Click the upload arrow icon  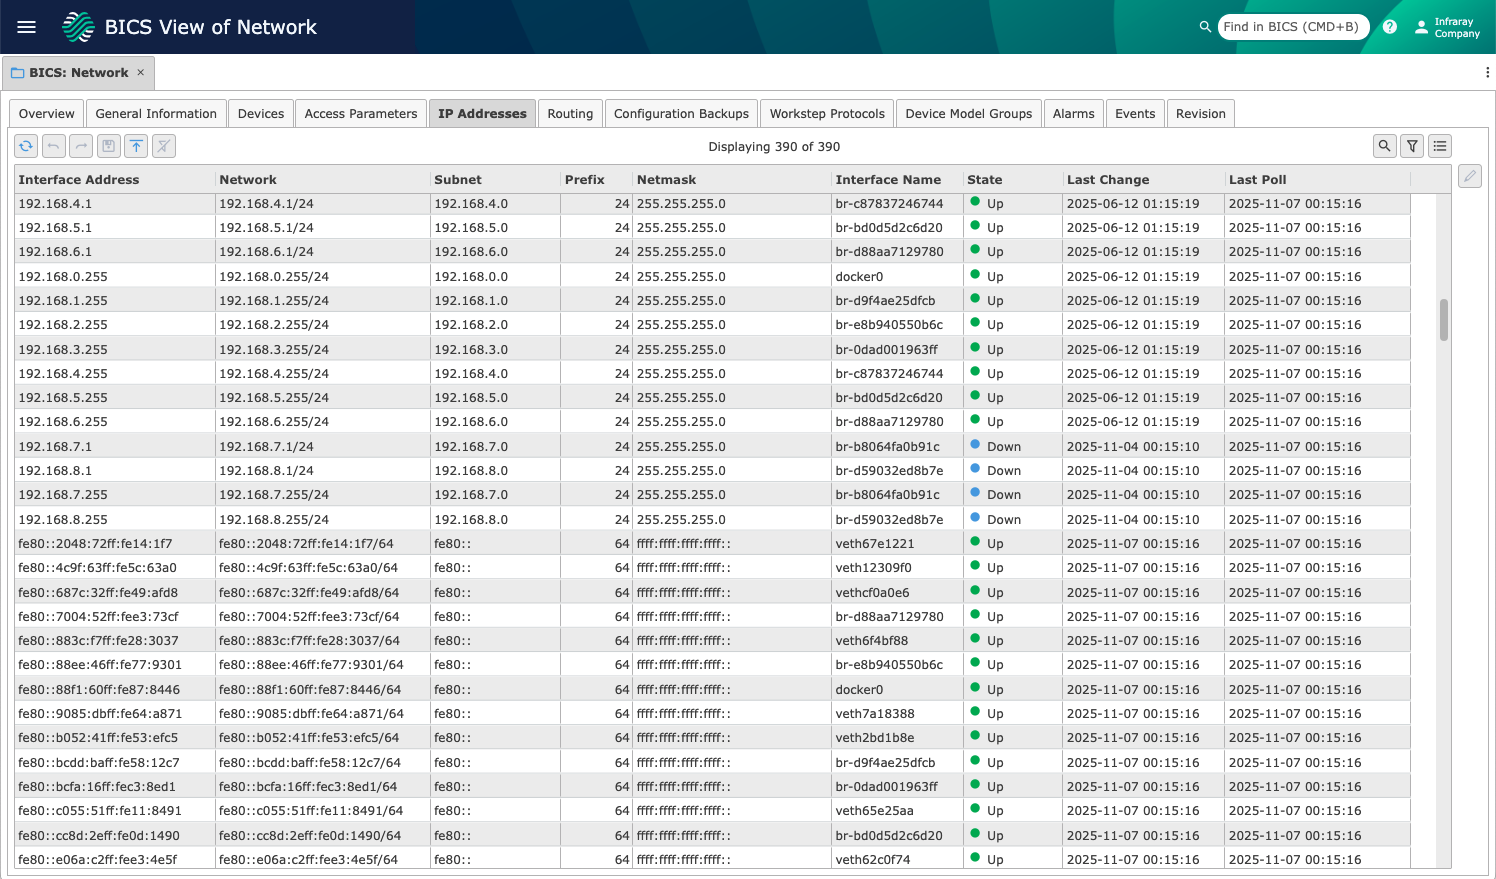pos(136,146)
